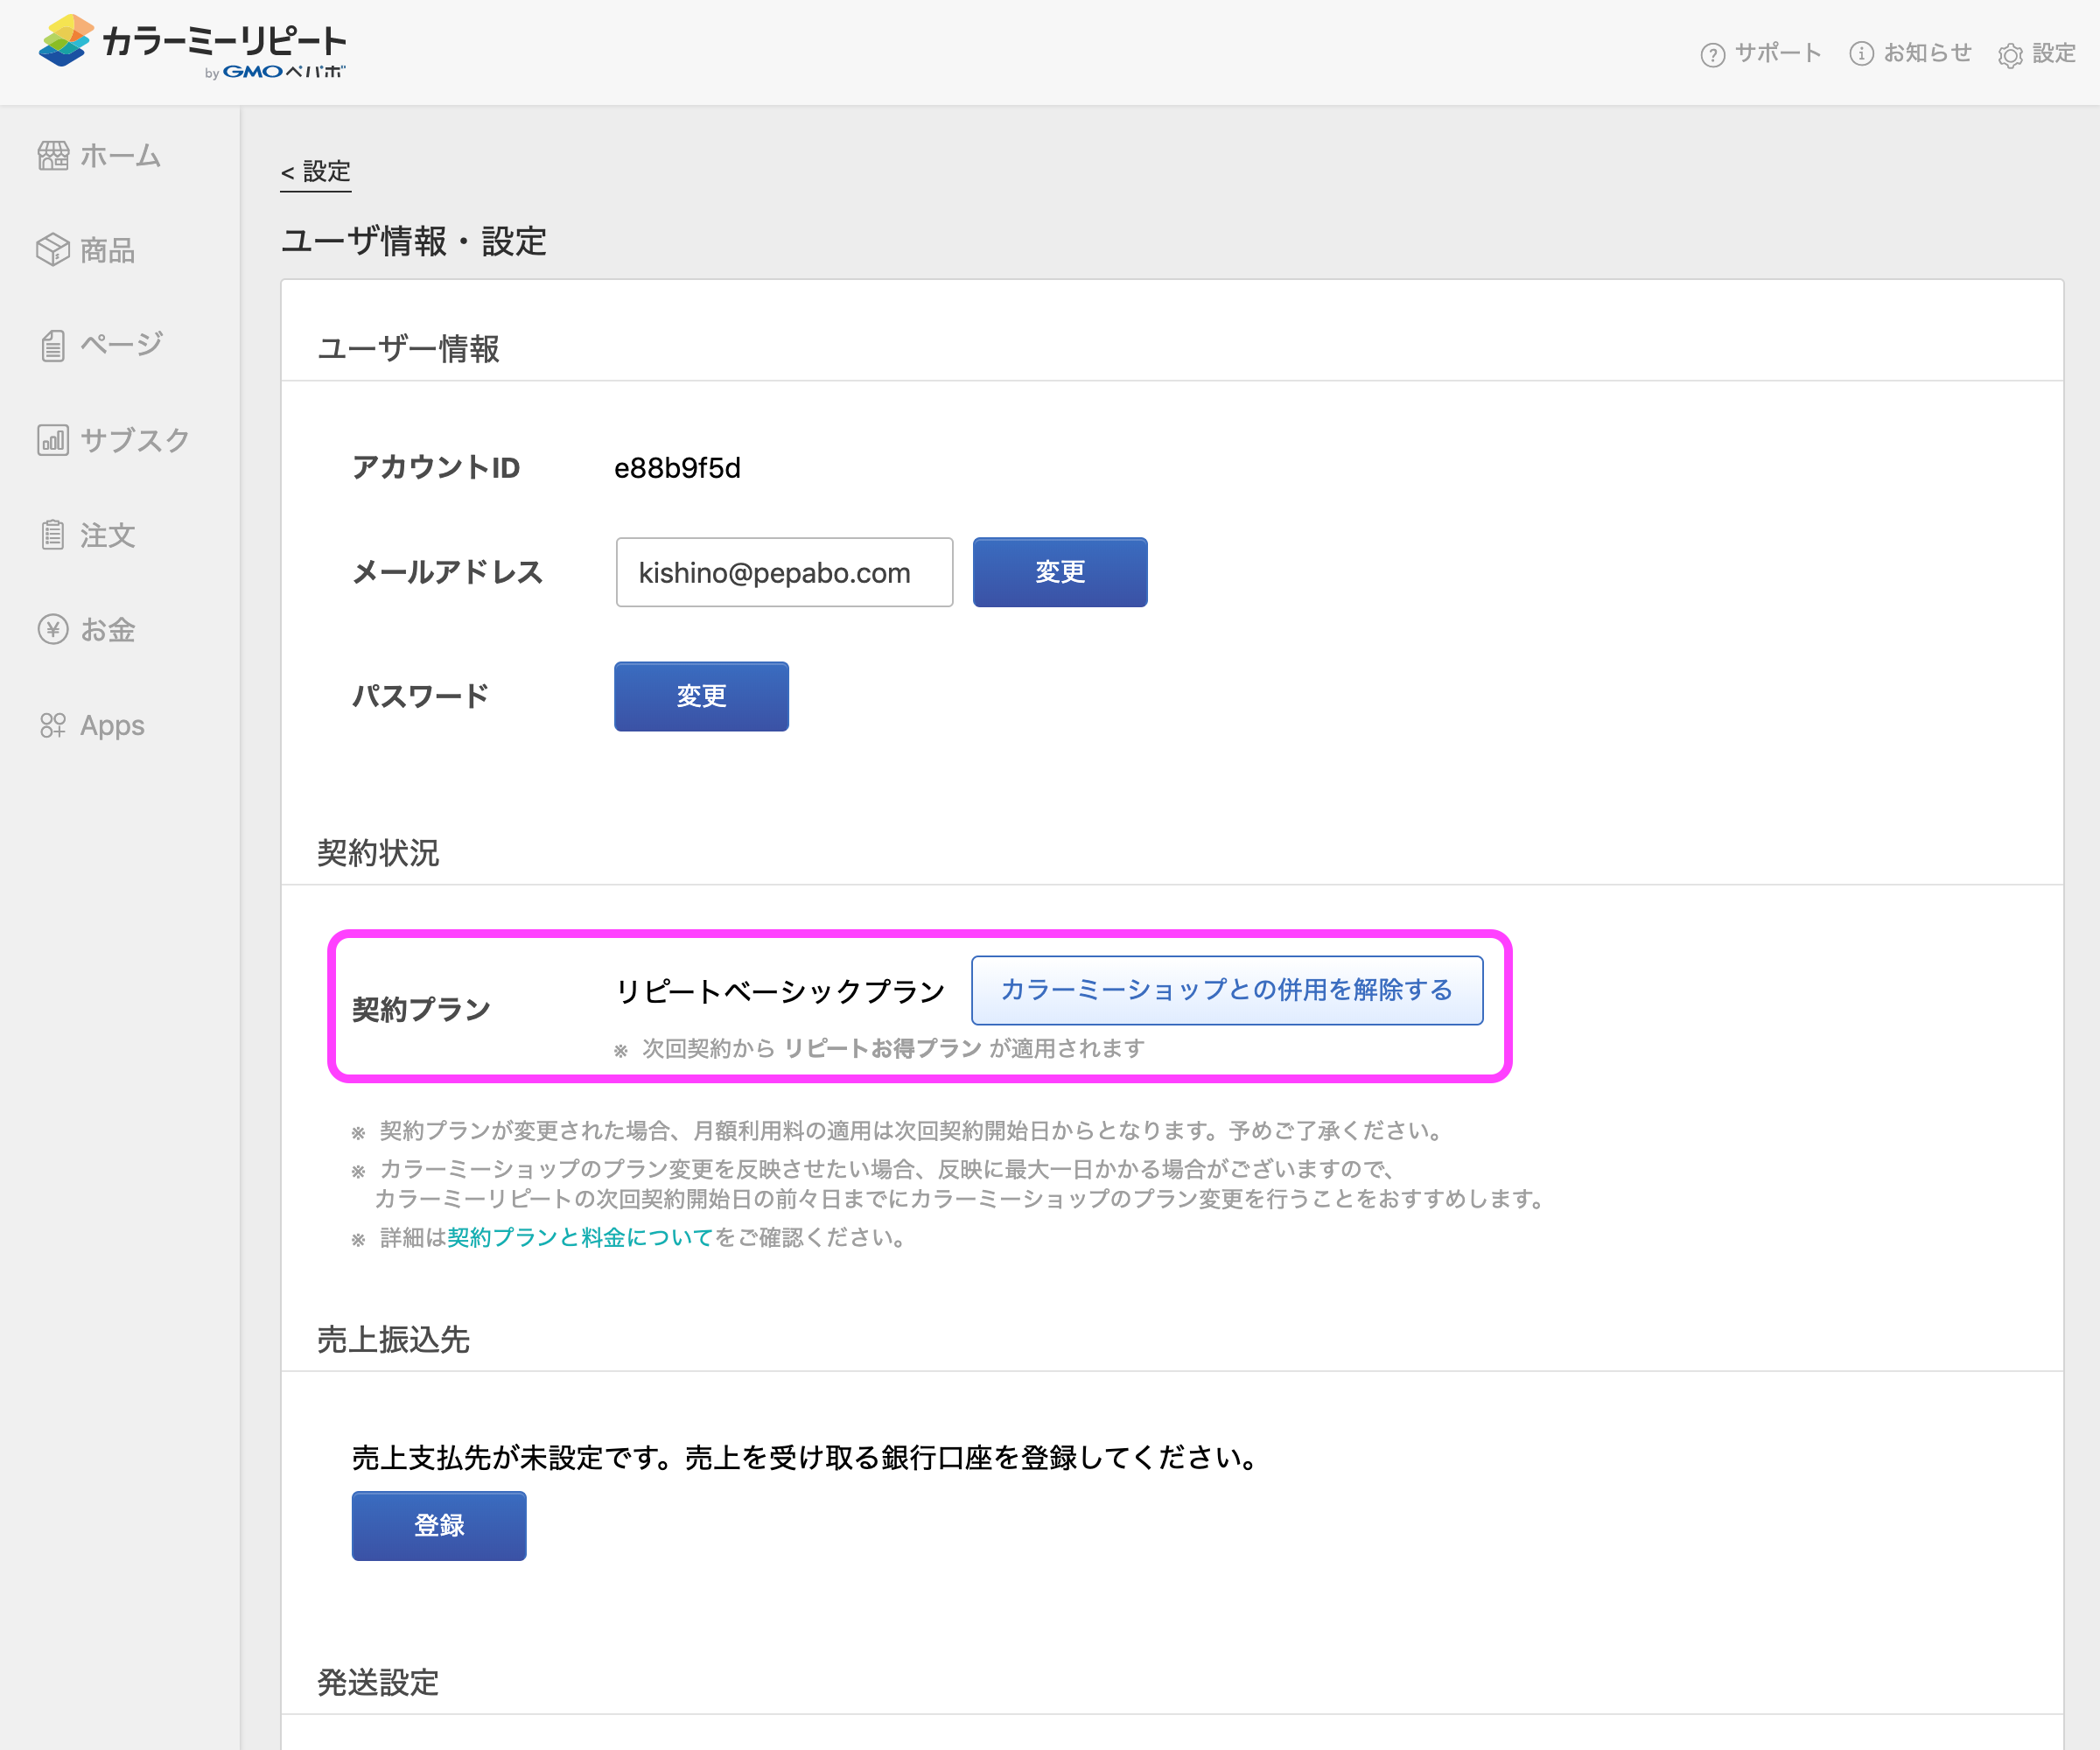The image size is (2100, 1750).
Task: Go to the ページ section
Action: [120, 345]
